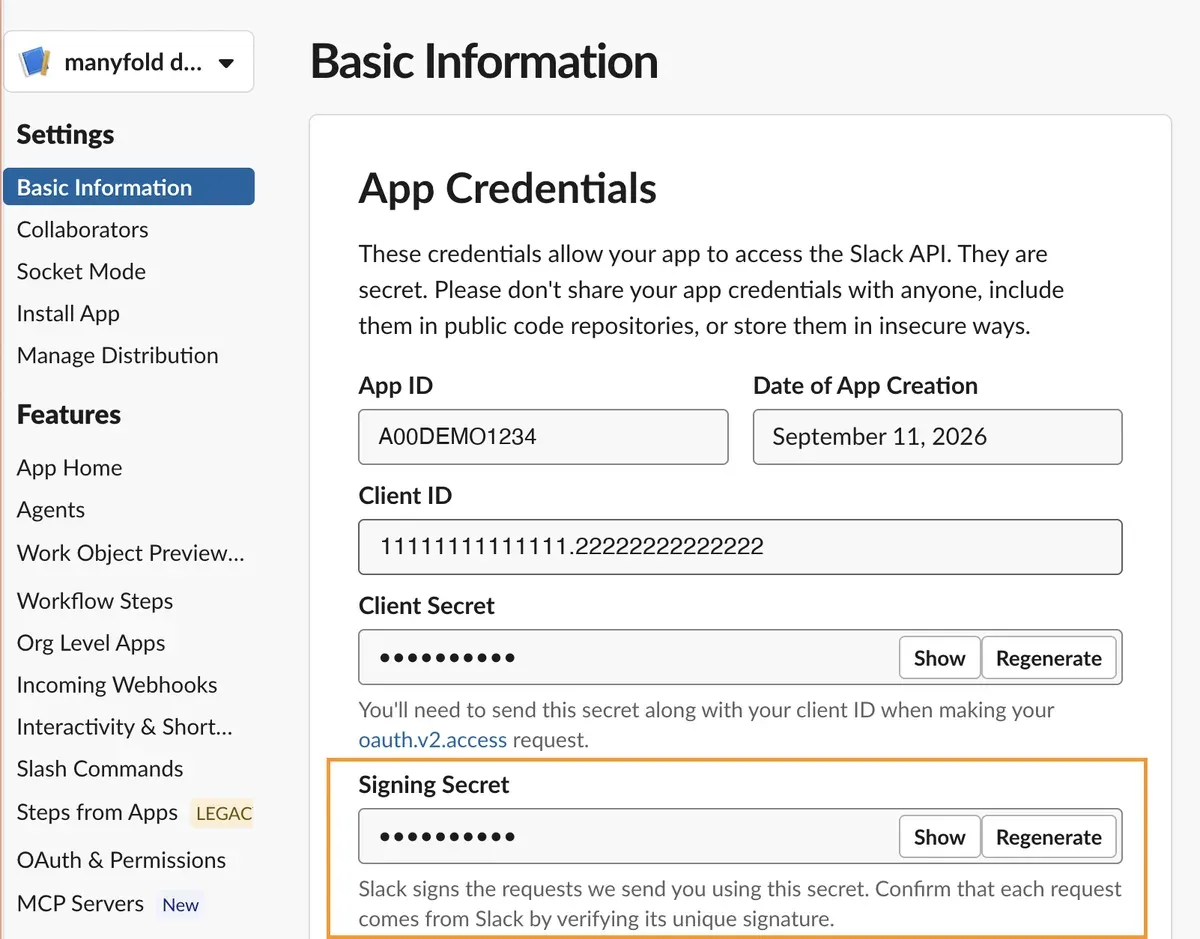Viewport: 1200px width, 939px height.
Task: Open Interactivity & Shortcuts page
Action: click(125, 727)
